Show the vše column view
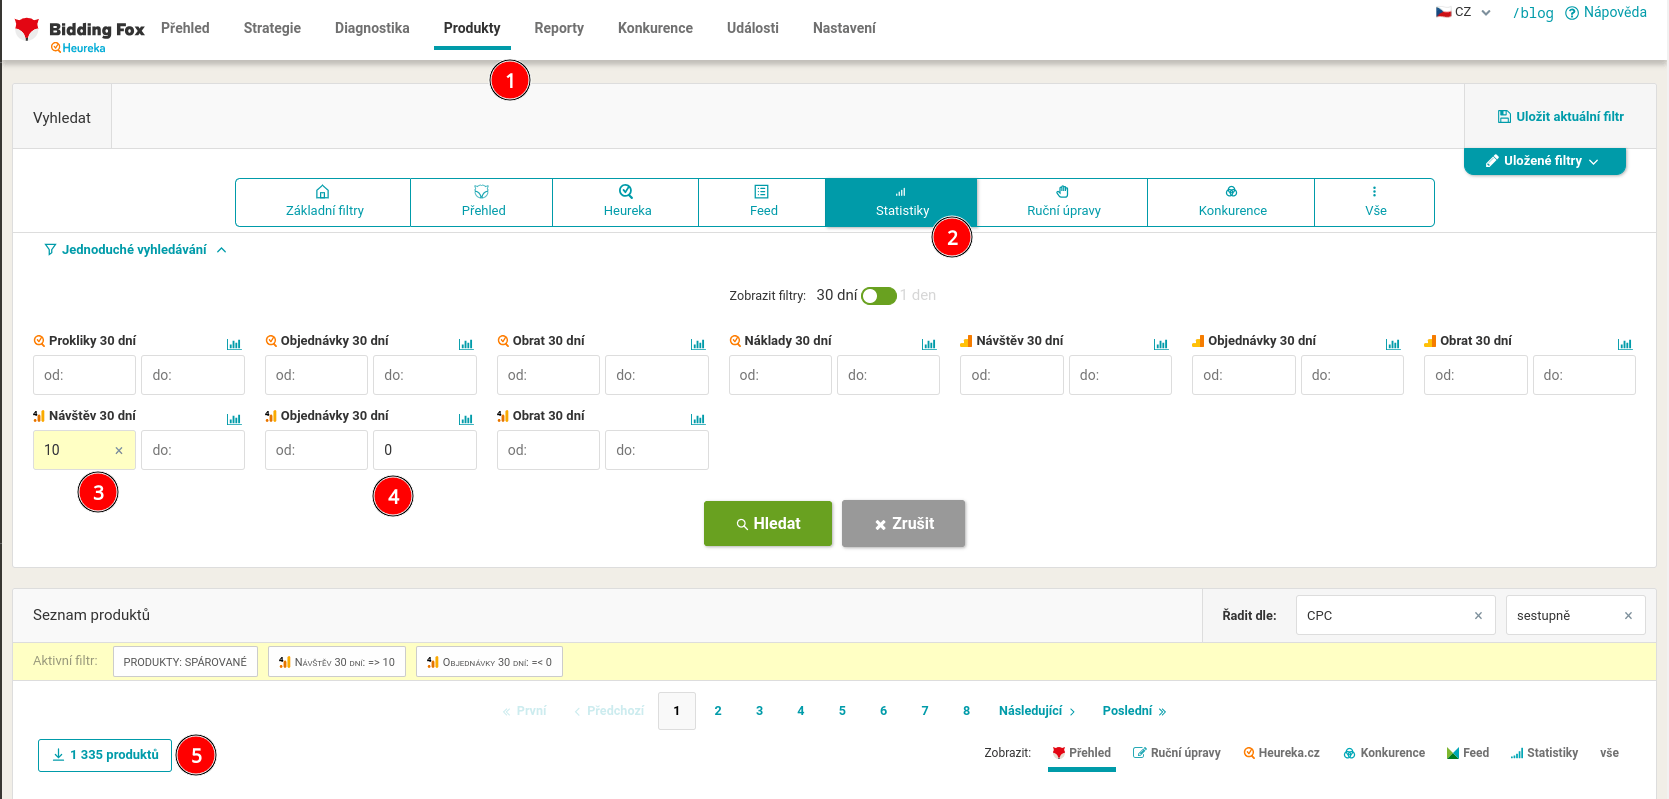Screen dimensions: 1669x799 [1609, 753]
